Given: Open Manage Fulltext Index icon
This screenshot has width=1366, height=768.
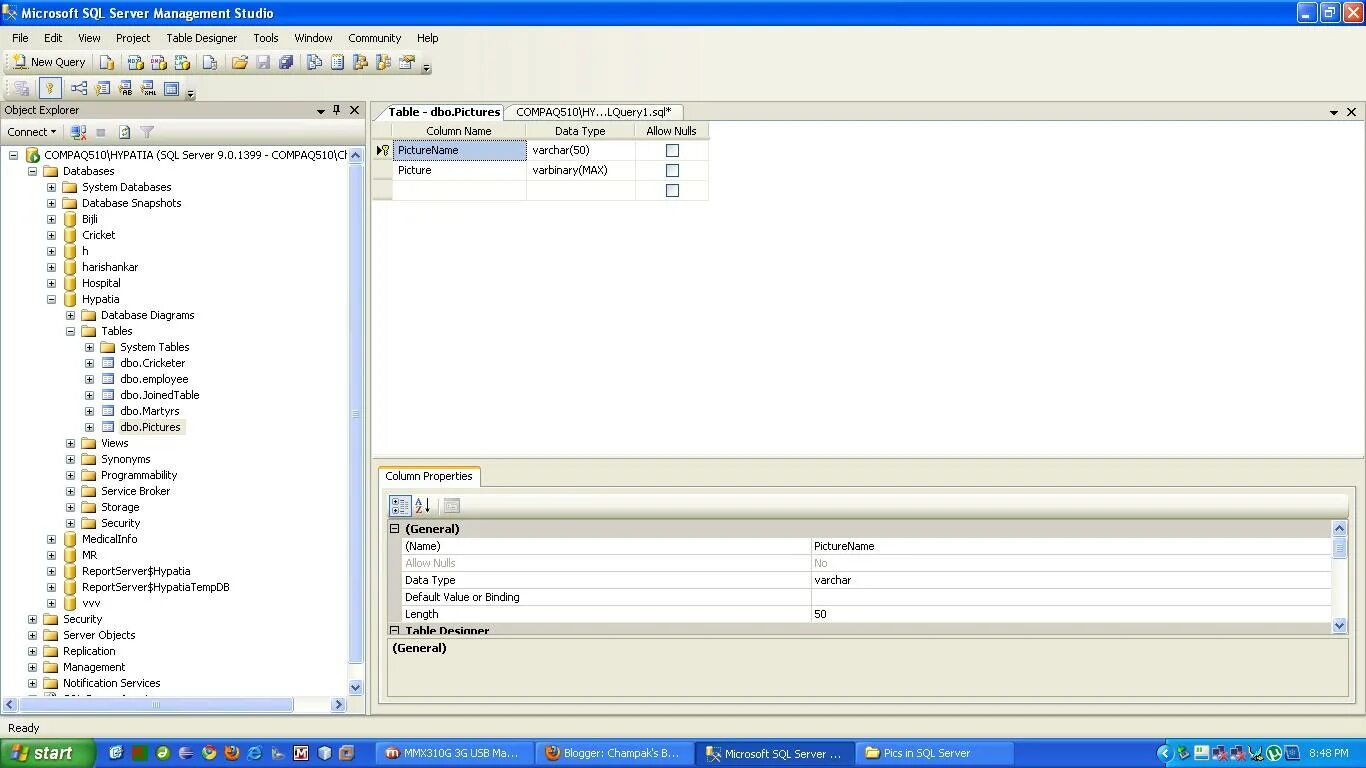Looking at the screenshot, I should (125, 89).
